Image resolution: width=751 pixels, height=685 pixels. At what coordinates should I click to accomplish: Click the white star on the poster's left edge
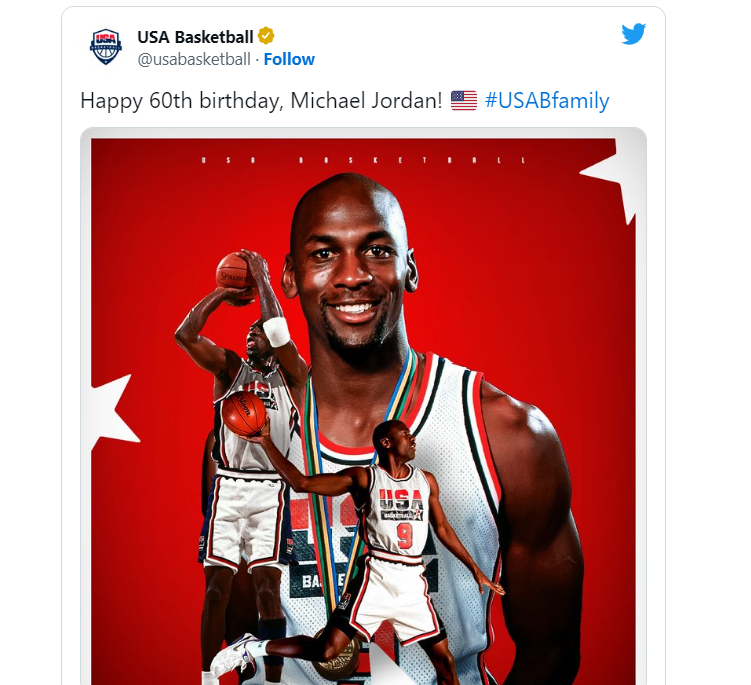[x=114, y=413]
